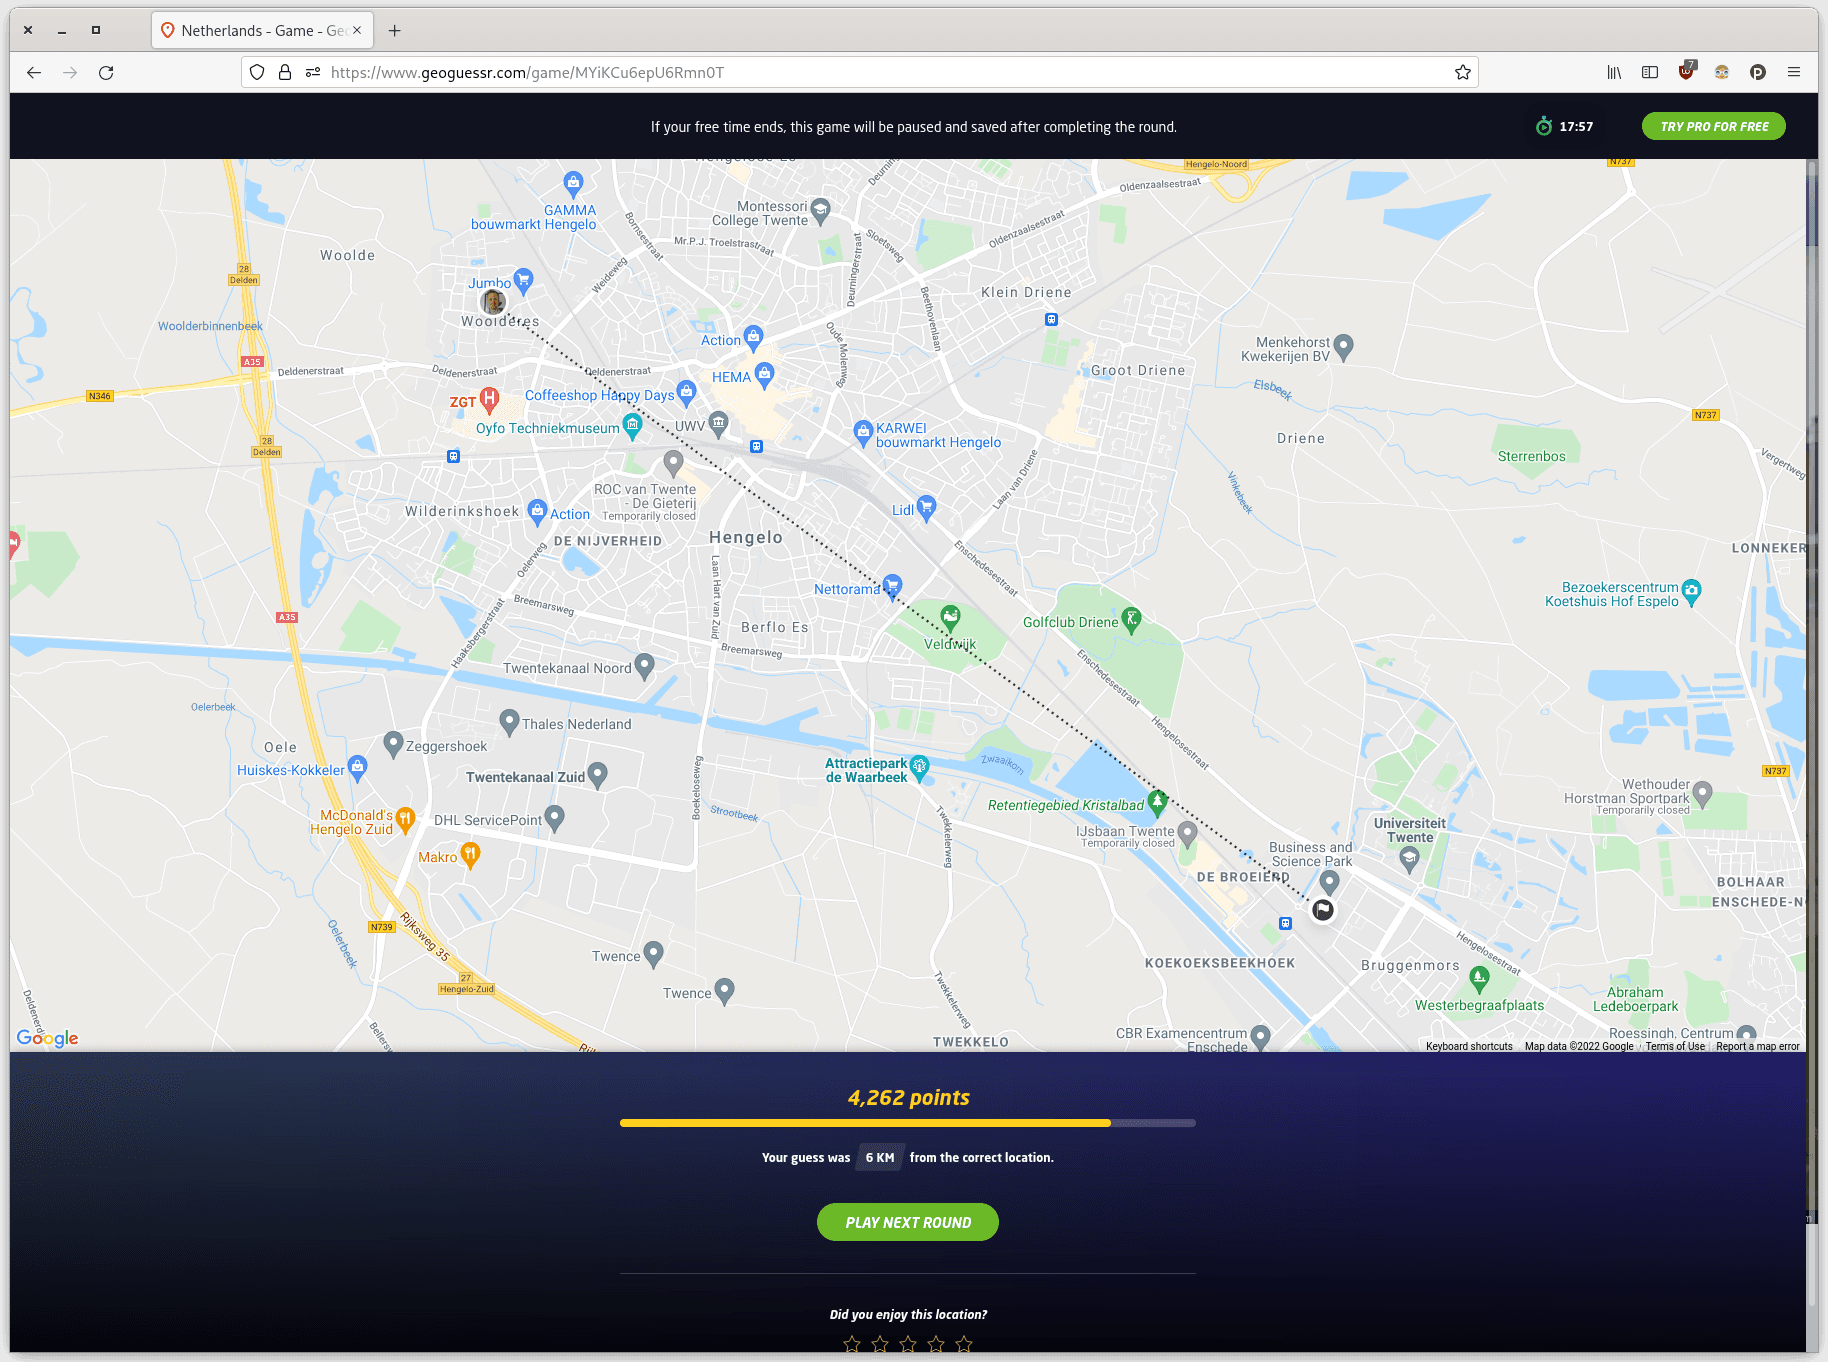Viewport: 1828px width, 1362px height.
Task: Click the Huiskes-Kokkeler pin
Action: (357, 767)
